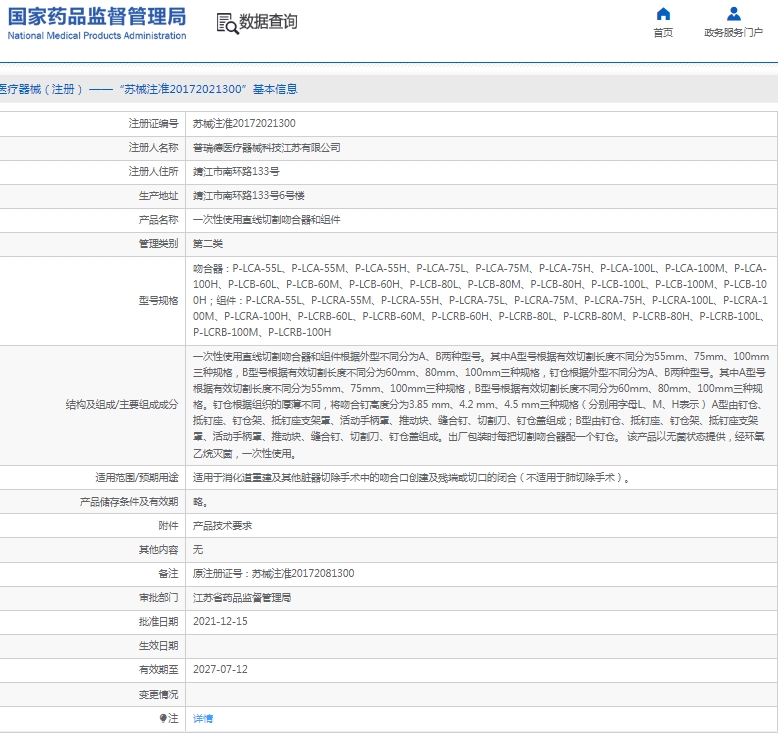
Task: Click product name 一次性使用直线切割吻合器和组件
Action: tap(266, 220)
